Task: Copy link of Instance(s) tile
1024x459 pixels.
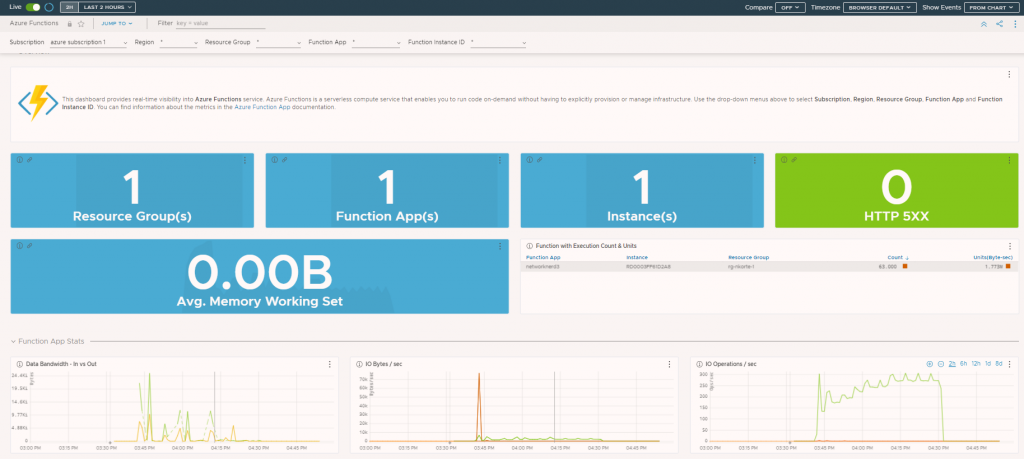Action: point(539,160)
